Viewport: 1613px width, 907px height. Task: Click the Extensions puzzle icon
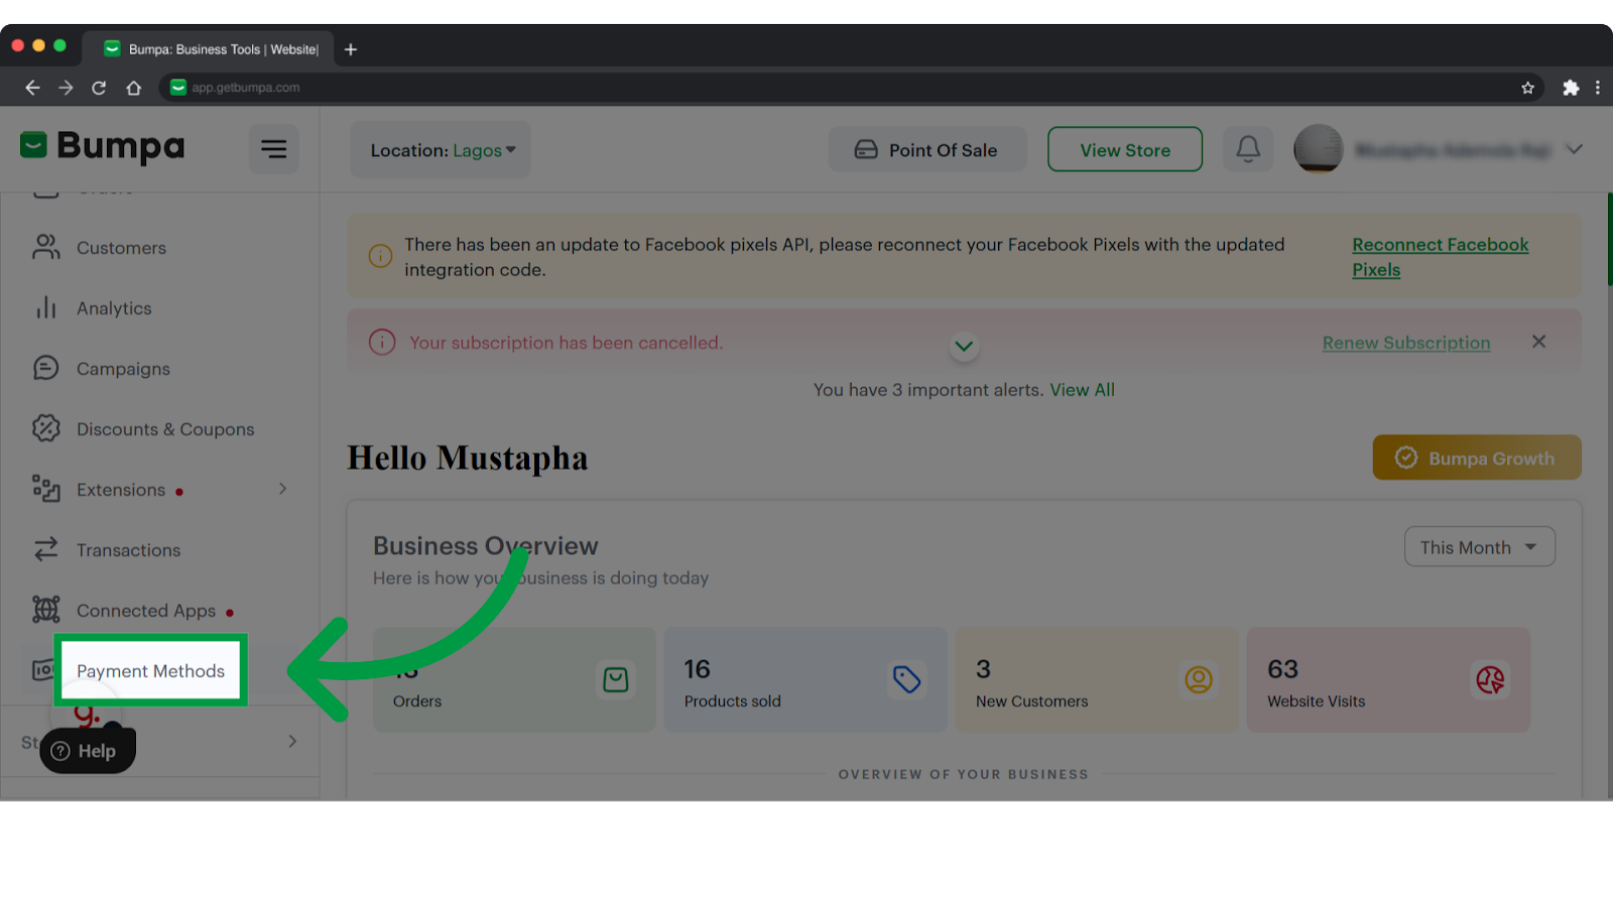[46, 489]
